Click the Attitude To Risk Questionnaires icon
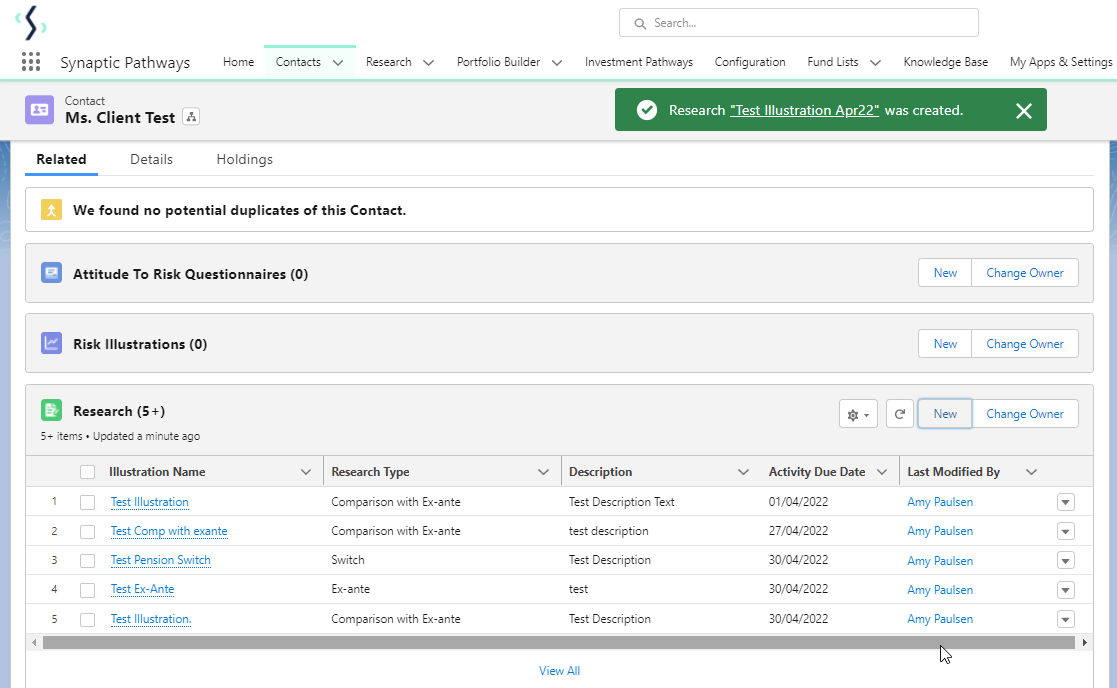 click(x=51, y=273)
